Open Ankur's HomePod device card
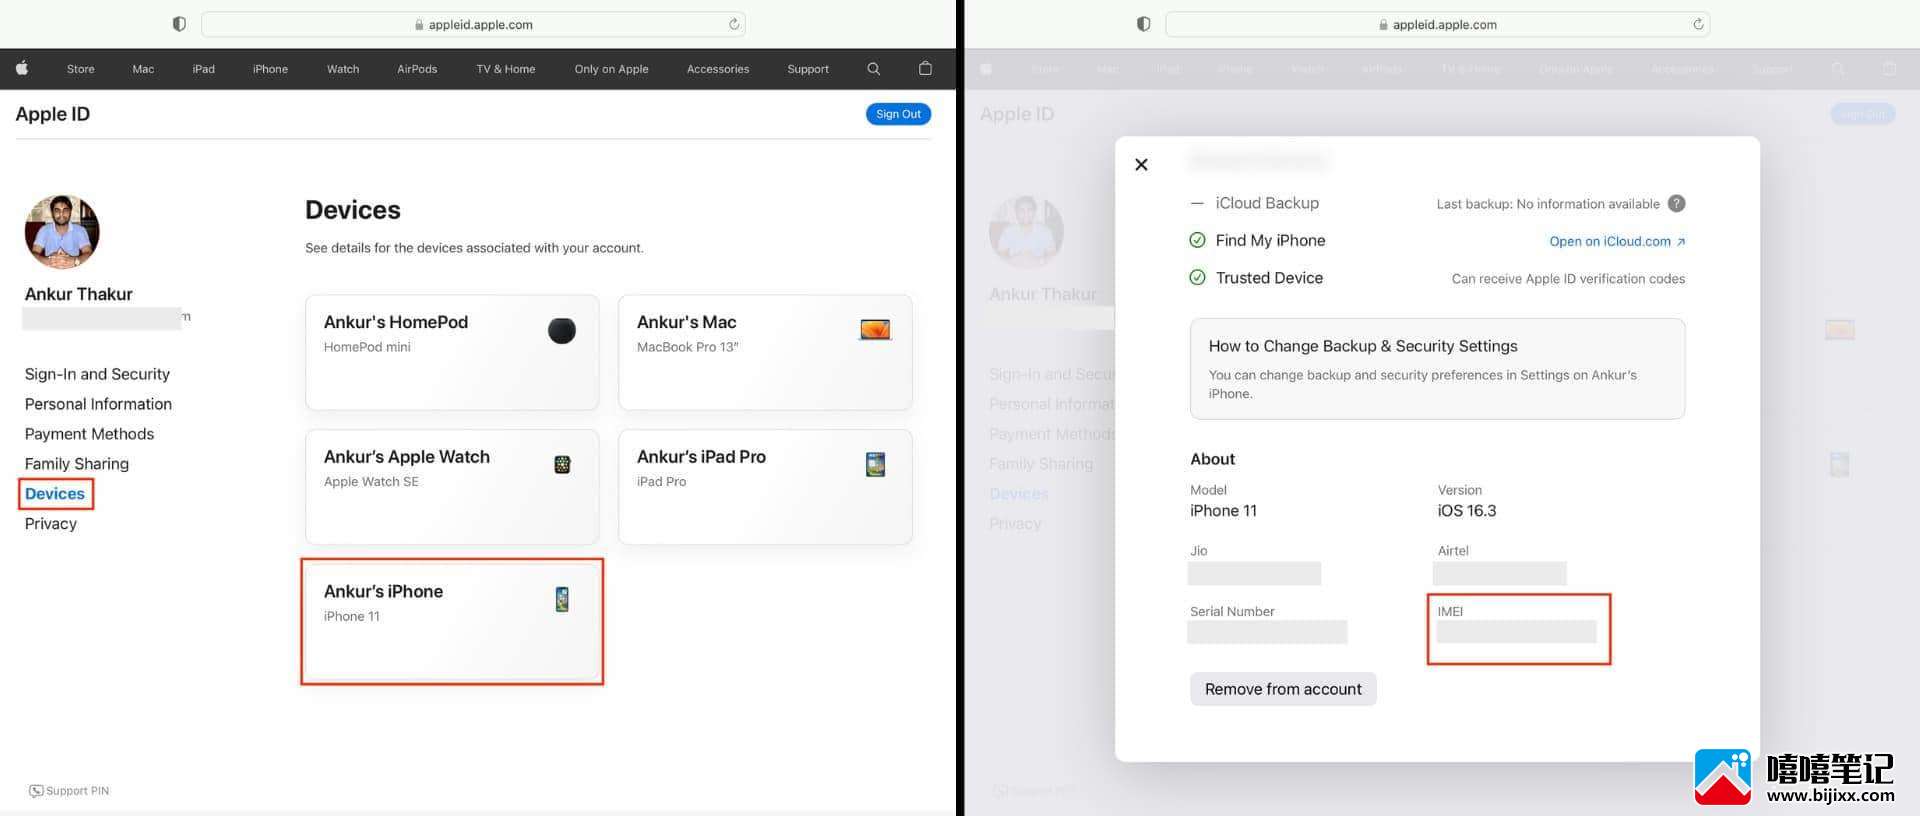This screenshot has width=1920, height=816. pos(452,352)
